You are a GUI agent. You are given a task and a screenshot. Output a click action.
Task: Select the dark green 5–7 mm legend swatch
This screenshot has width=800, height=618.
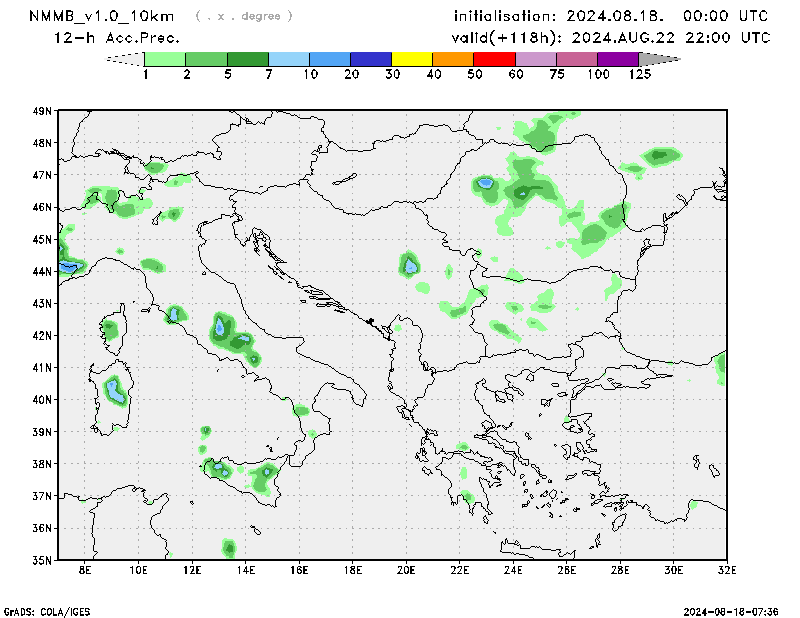point(248,59)
